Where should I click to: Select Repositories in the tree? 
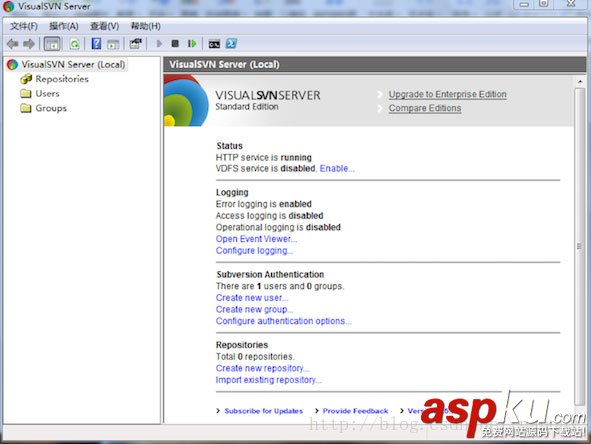[x=62, y=79]
